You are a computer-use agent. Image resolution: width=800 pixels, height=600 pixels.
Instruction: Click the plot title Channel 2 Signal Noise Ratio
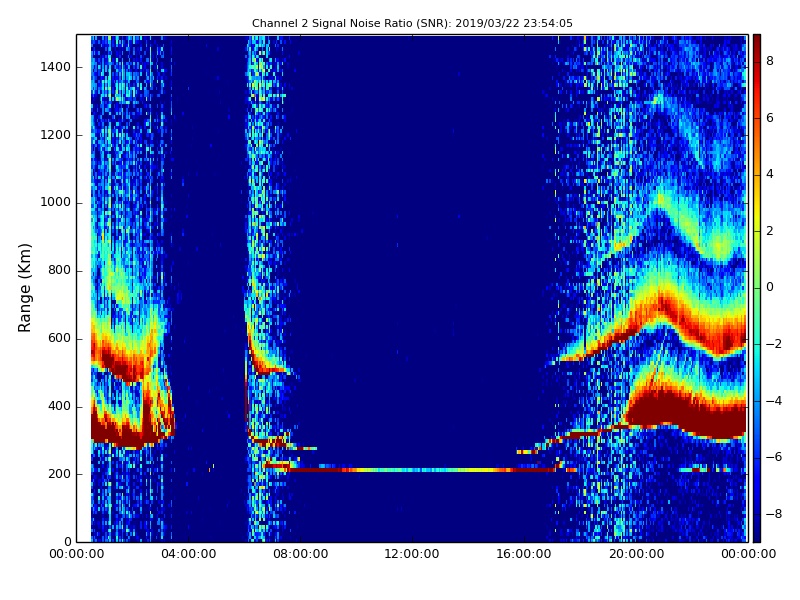(412, 23)
